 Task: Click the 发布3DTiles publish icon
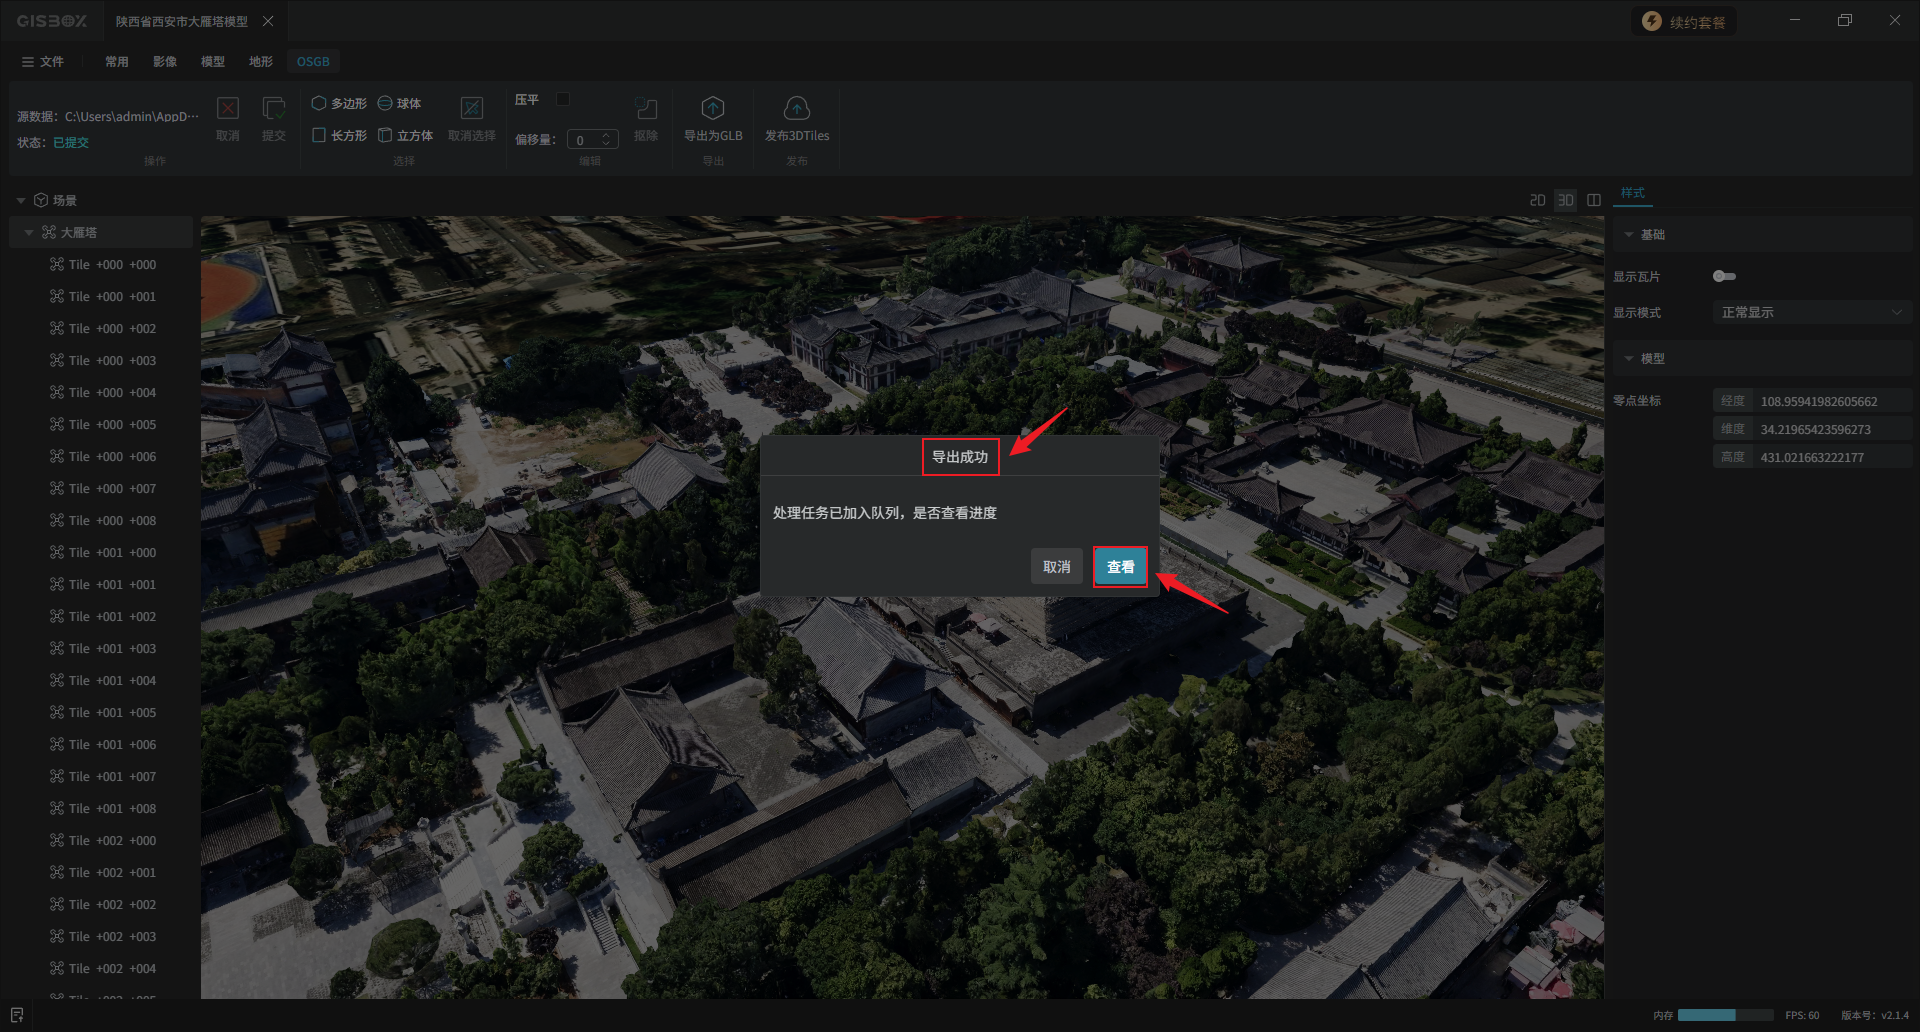click(796, 108)
